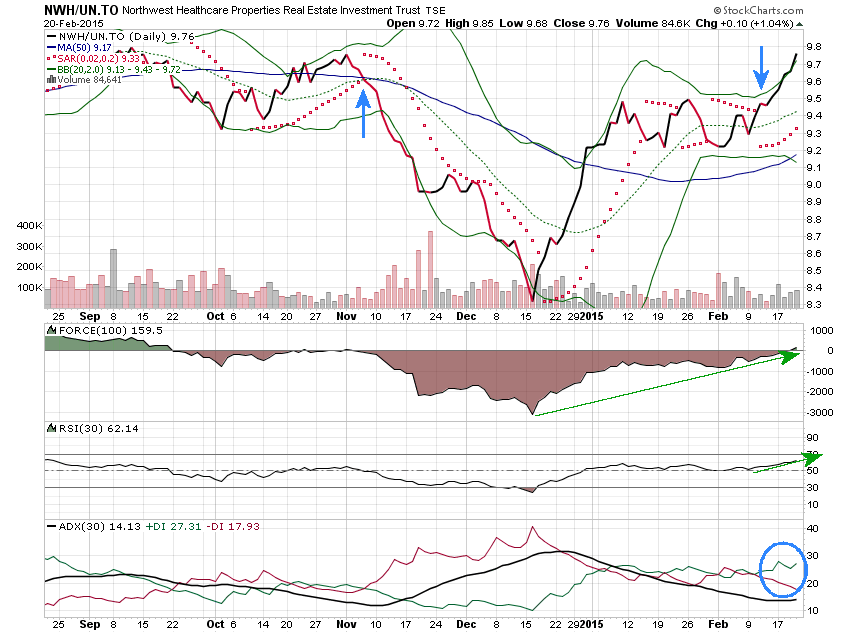
Task: Click the FORCE(100) 159.5 panel label
Action: [110, 330]
